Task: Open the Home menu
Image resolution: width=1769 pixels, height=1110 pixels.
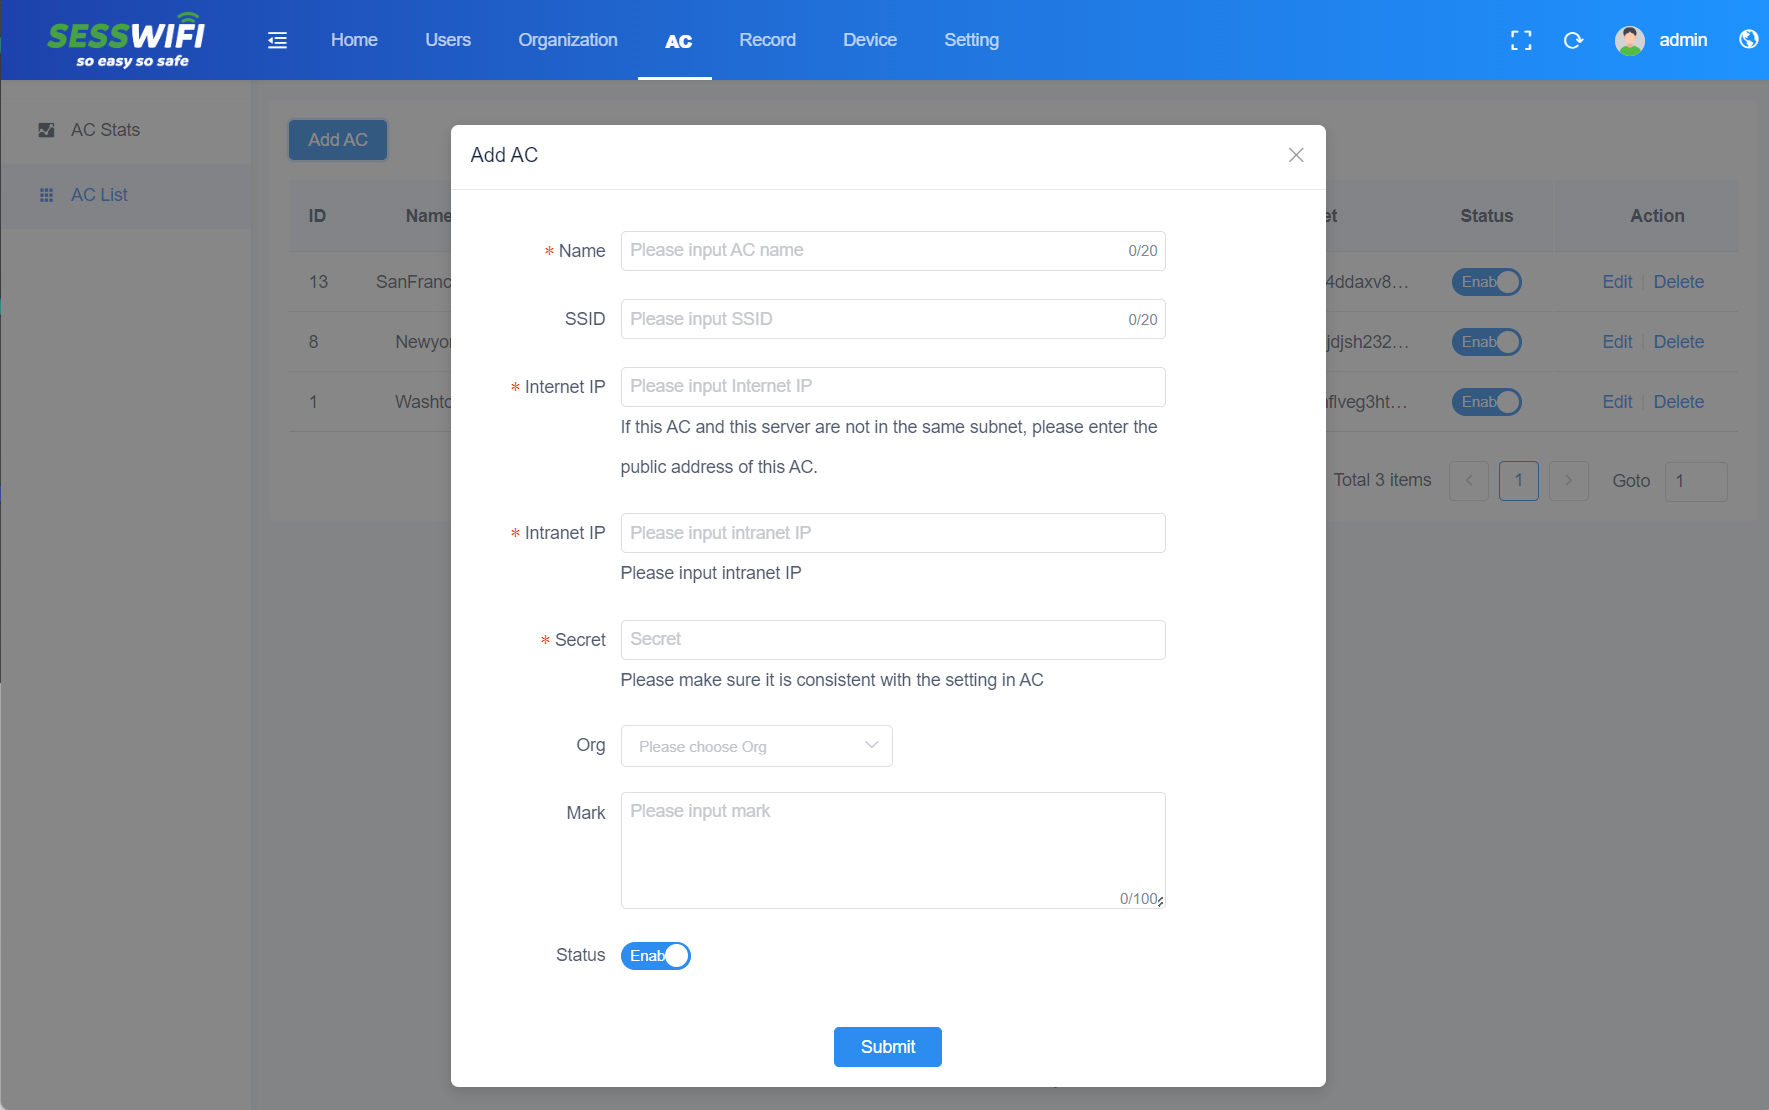Action: 354,40
